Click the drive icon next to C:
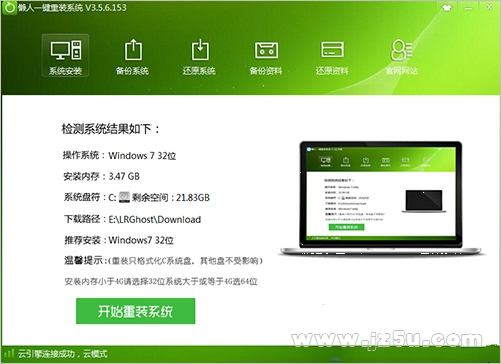 [124, 197]
